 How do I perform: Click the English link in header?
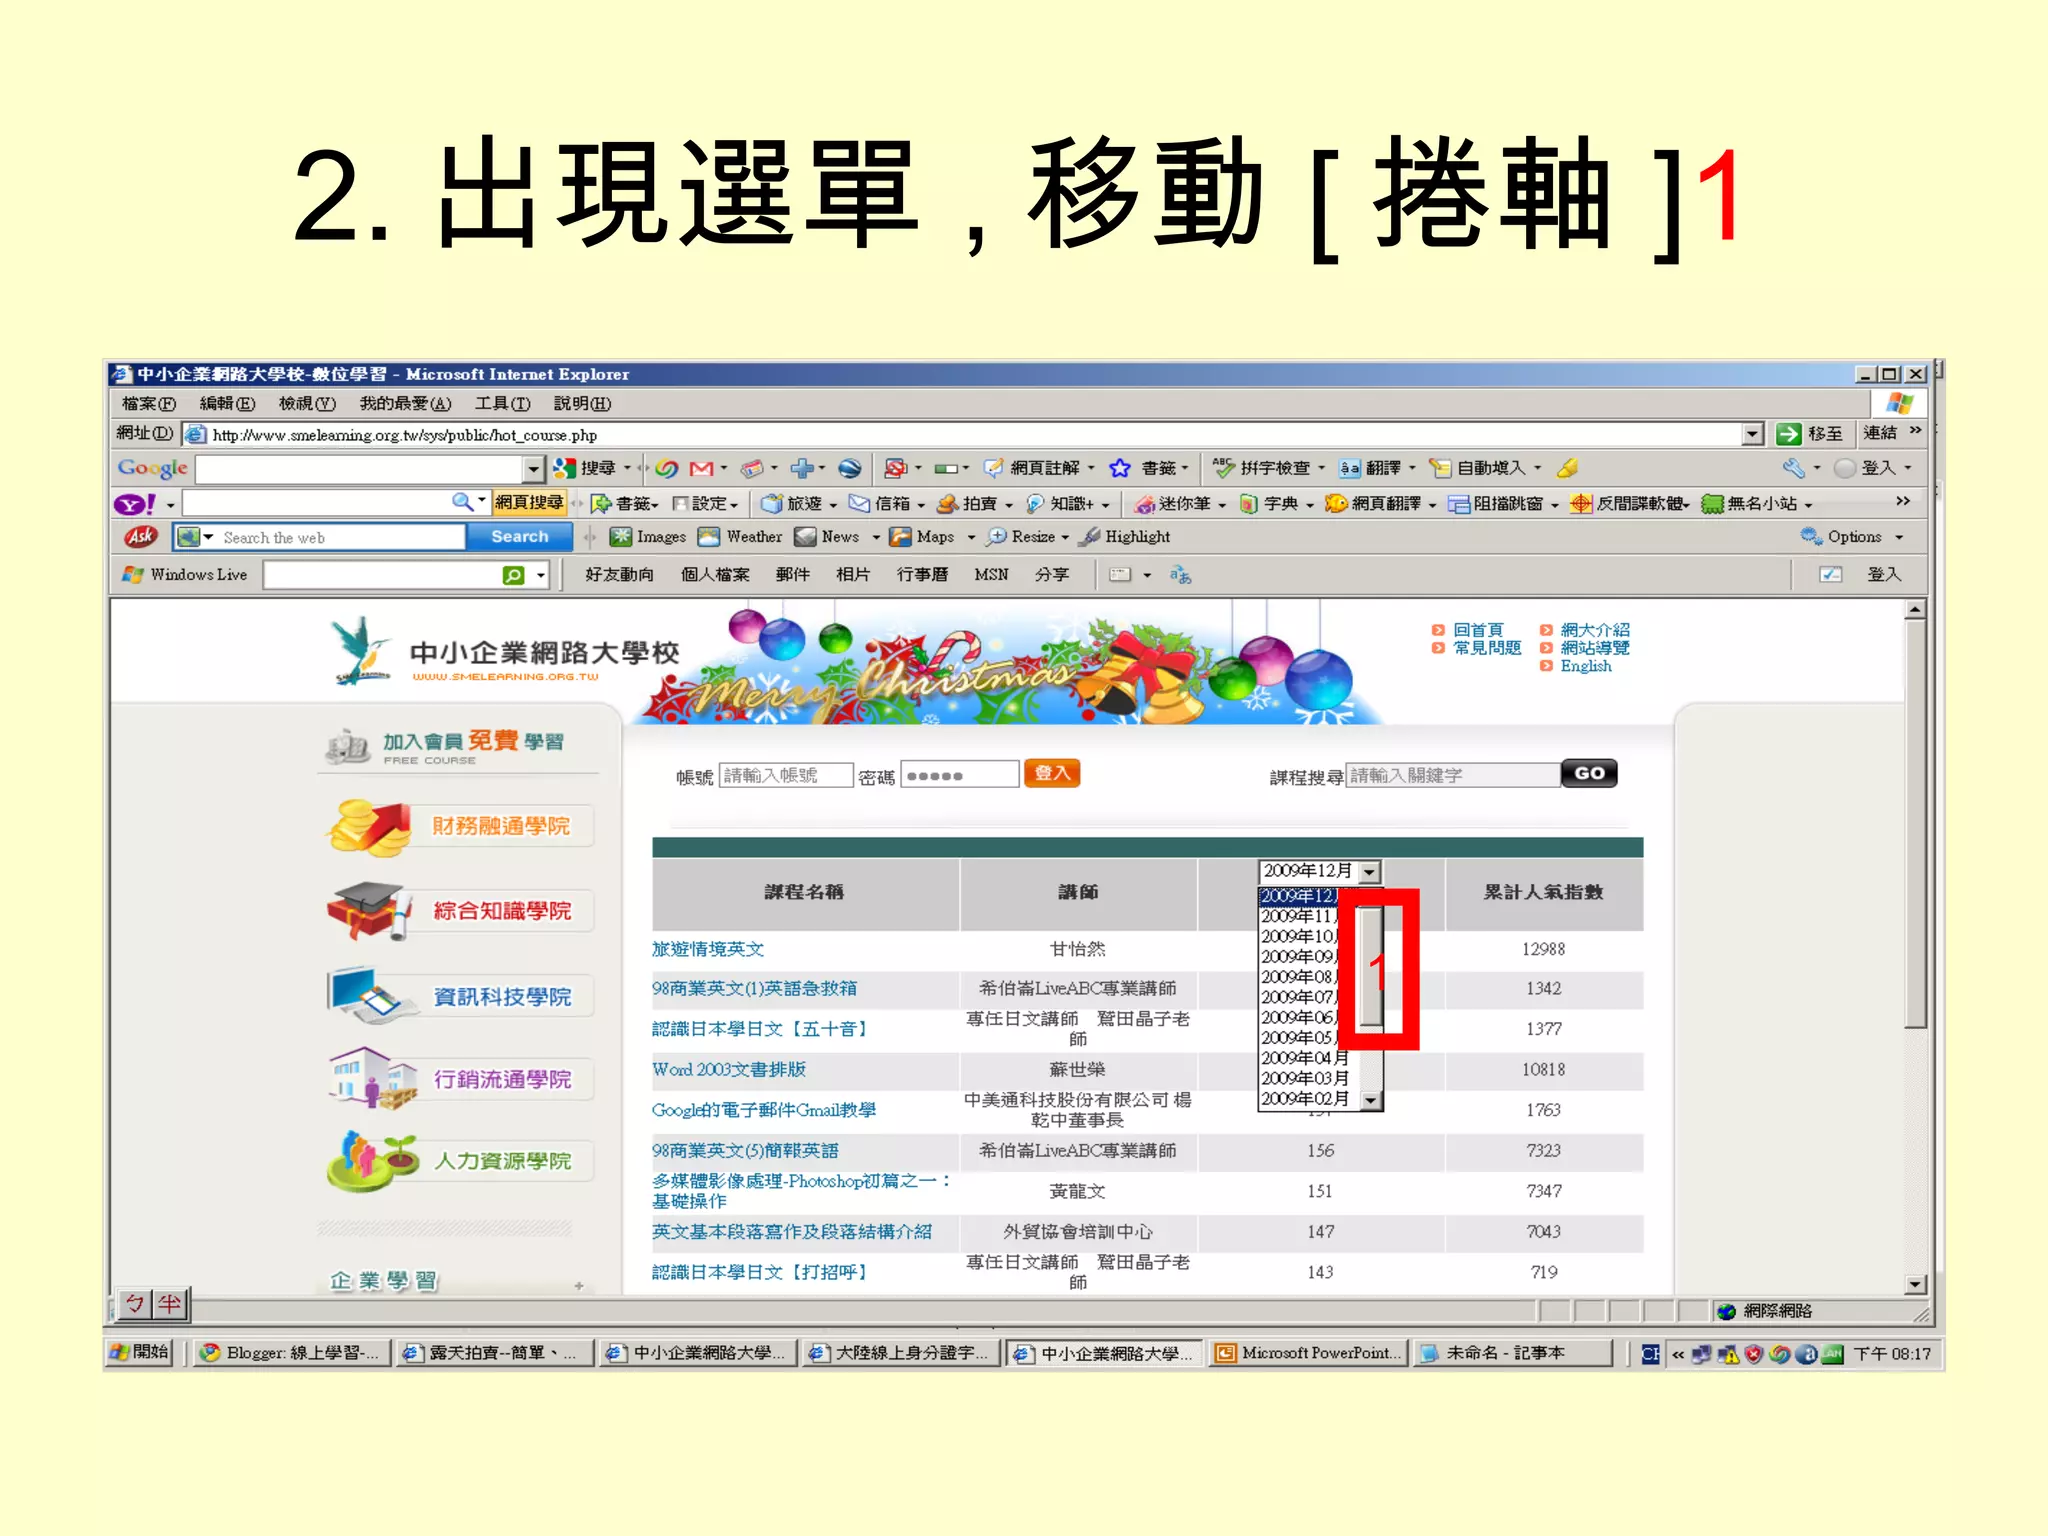[1586, 667]
